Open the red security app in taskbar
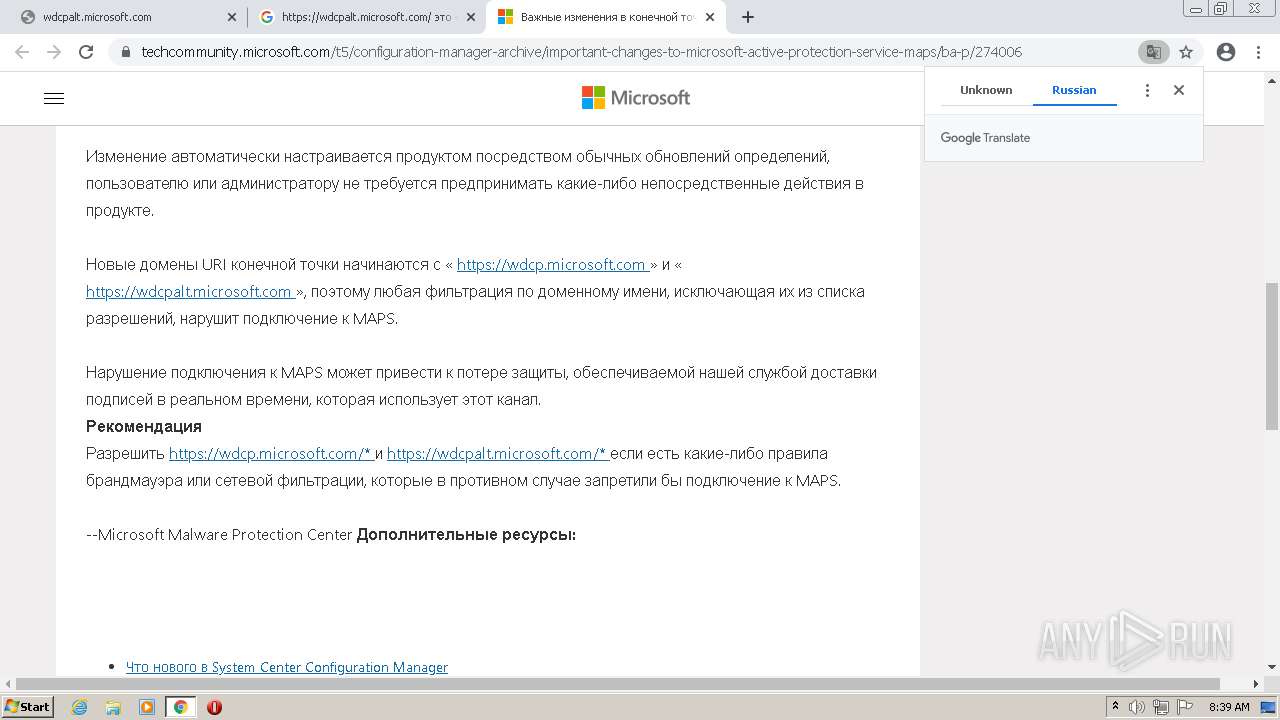The image size is (1280, 720). click(x=214, y=707)
